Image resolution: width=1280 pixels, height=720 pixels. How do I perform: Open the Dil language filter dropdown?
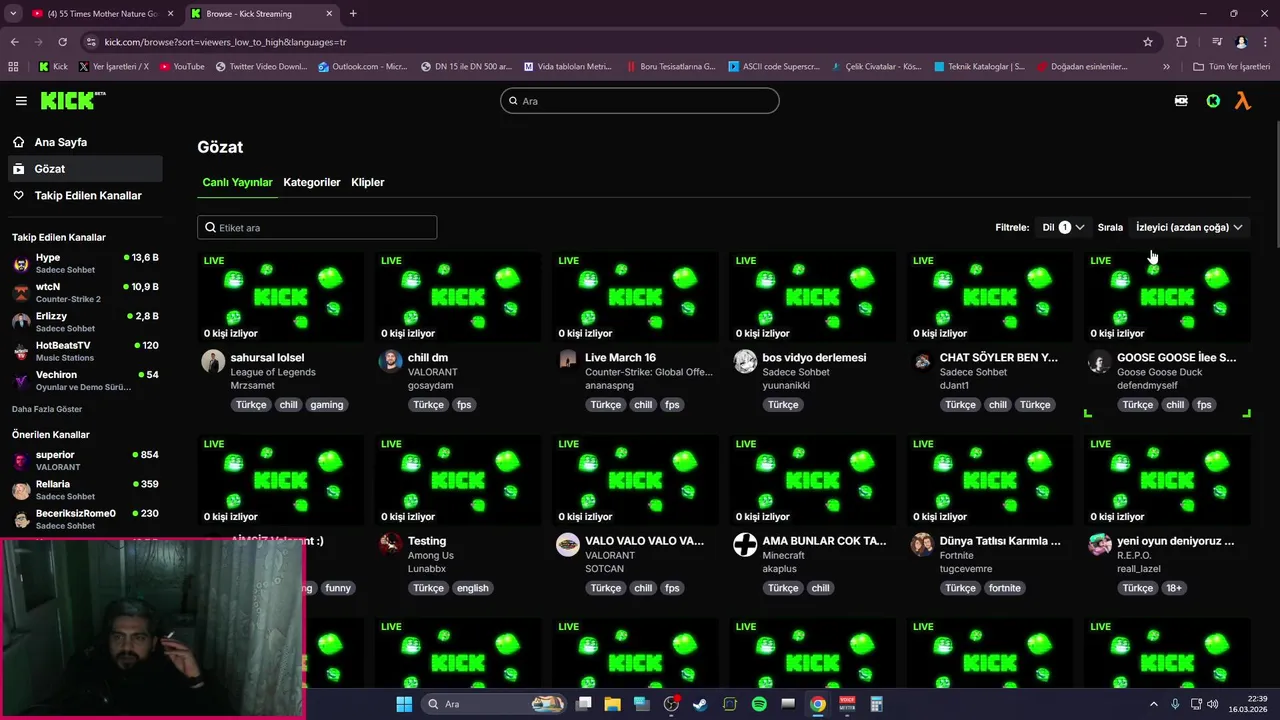pos(1063,227)
